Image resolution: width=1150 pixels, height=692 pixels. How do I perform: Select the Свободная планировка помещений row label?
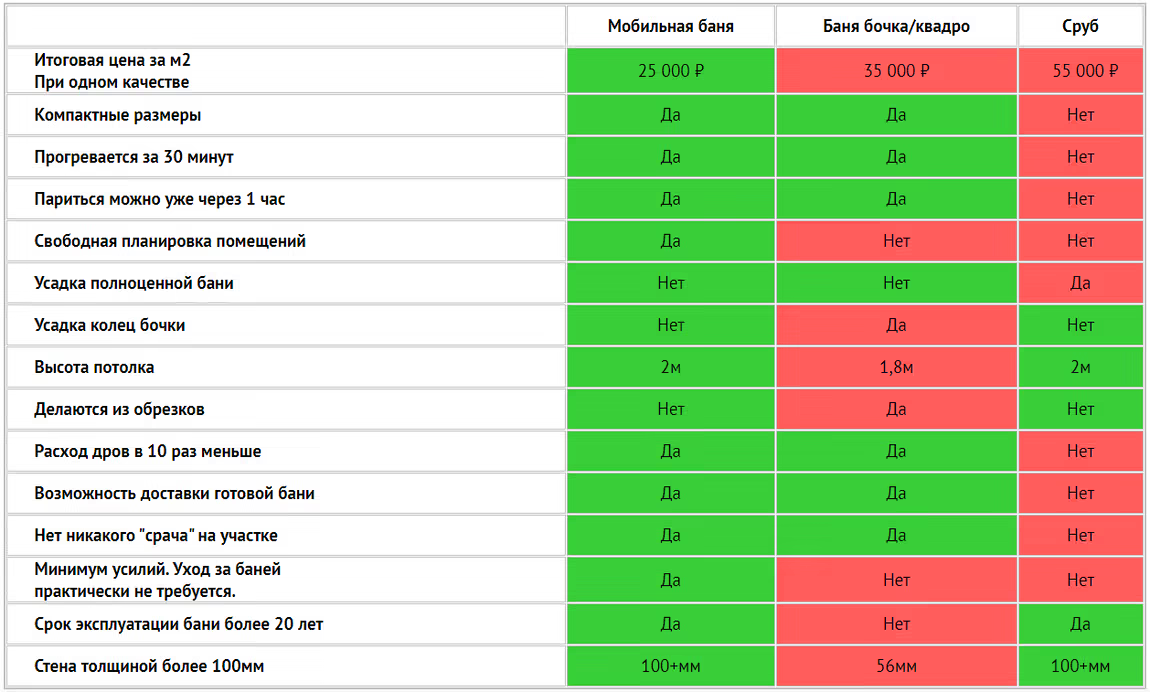coord(170,241)
